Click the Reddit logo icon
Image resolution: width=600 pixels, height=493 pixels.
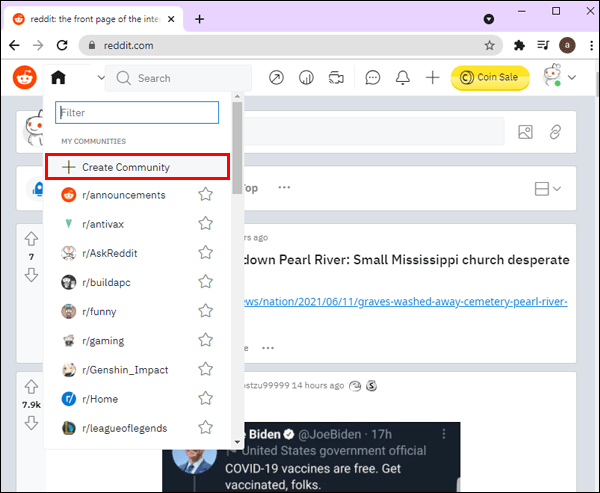[x=24, y=77]
